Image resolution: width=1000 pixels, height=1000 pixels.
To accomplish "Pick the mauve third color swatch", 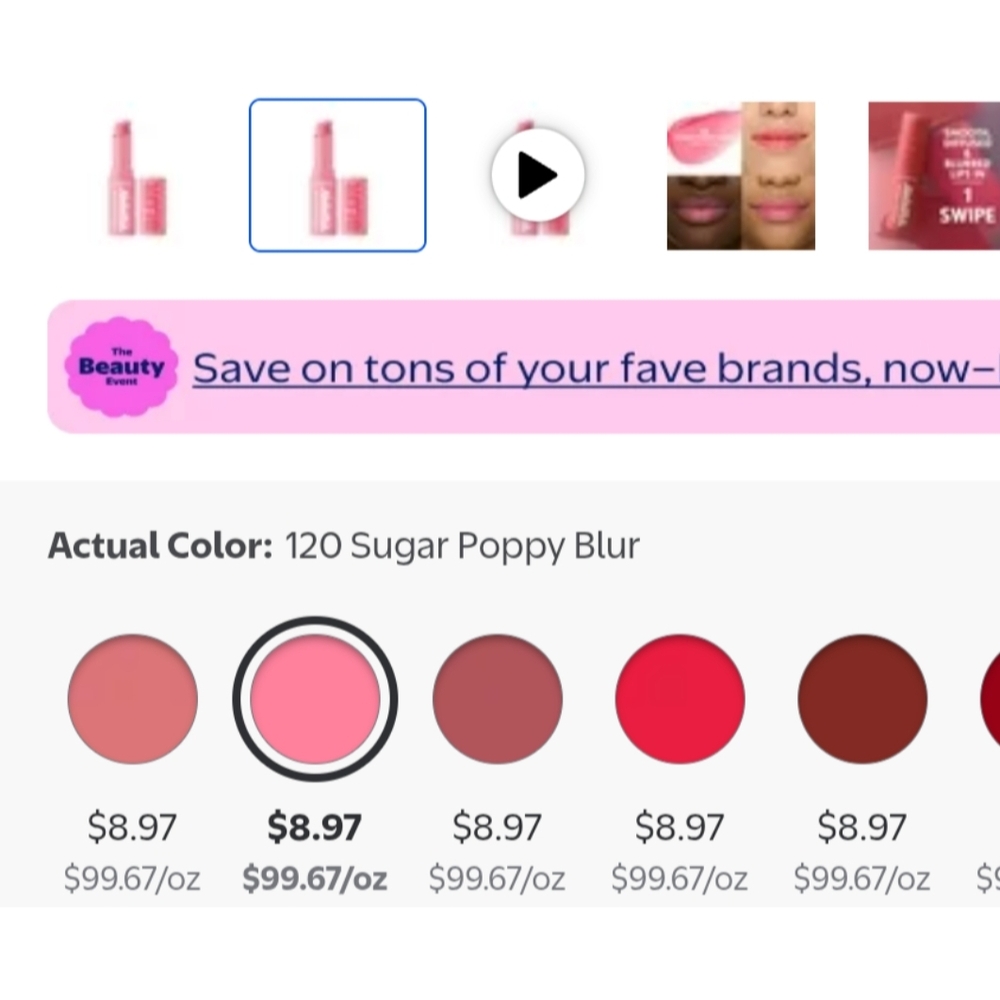I will pos(497,699).
